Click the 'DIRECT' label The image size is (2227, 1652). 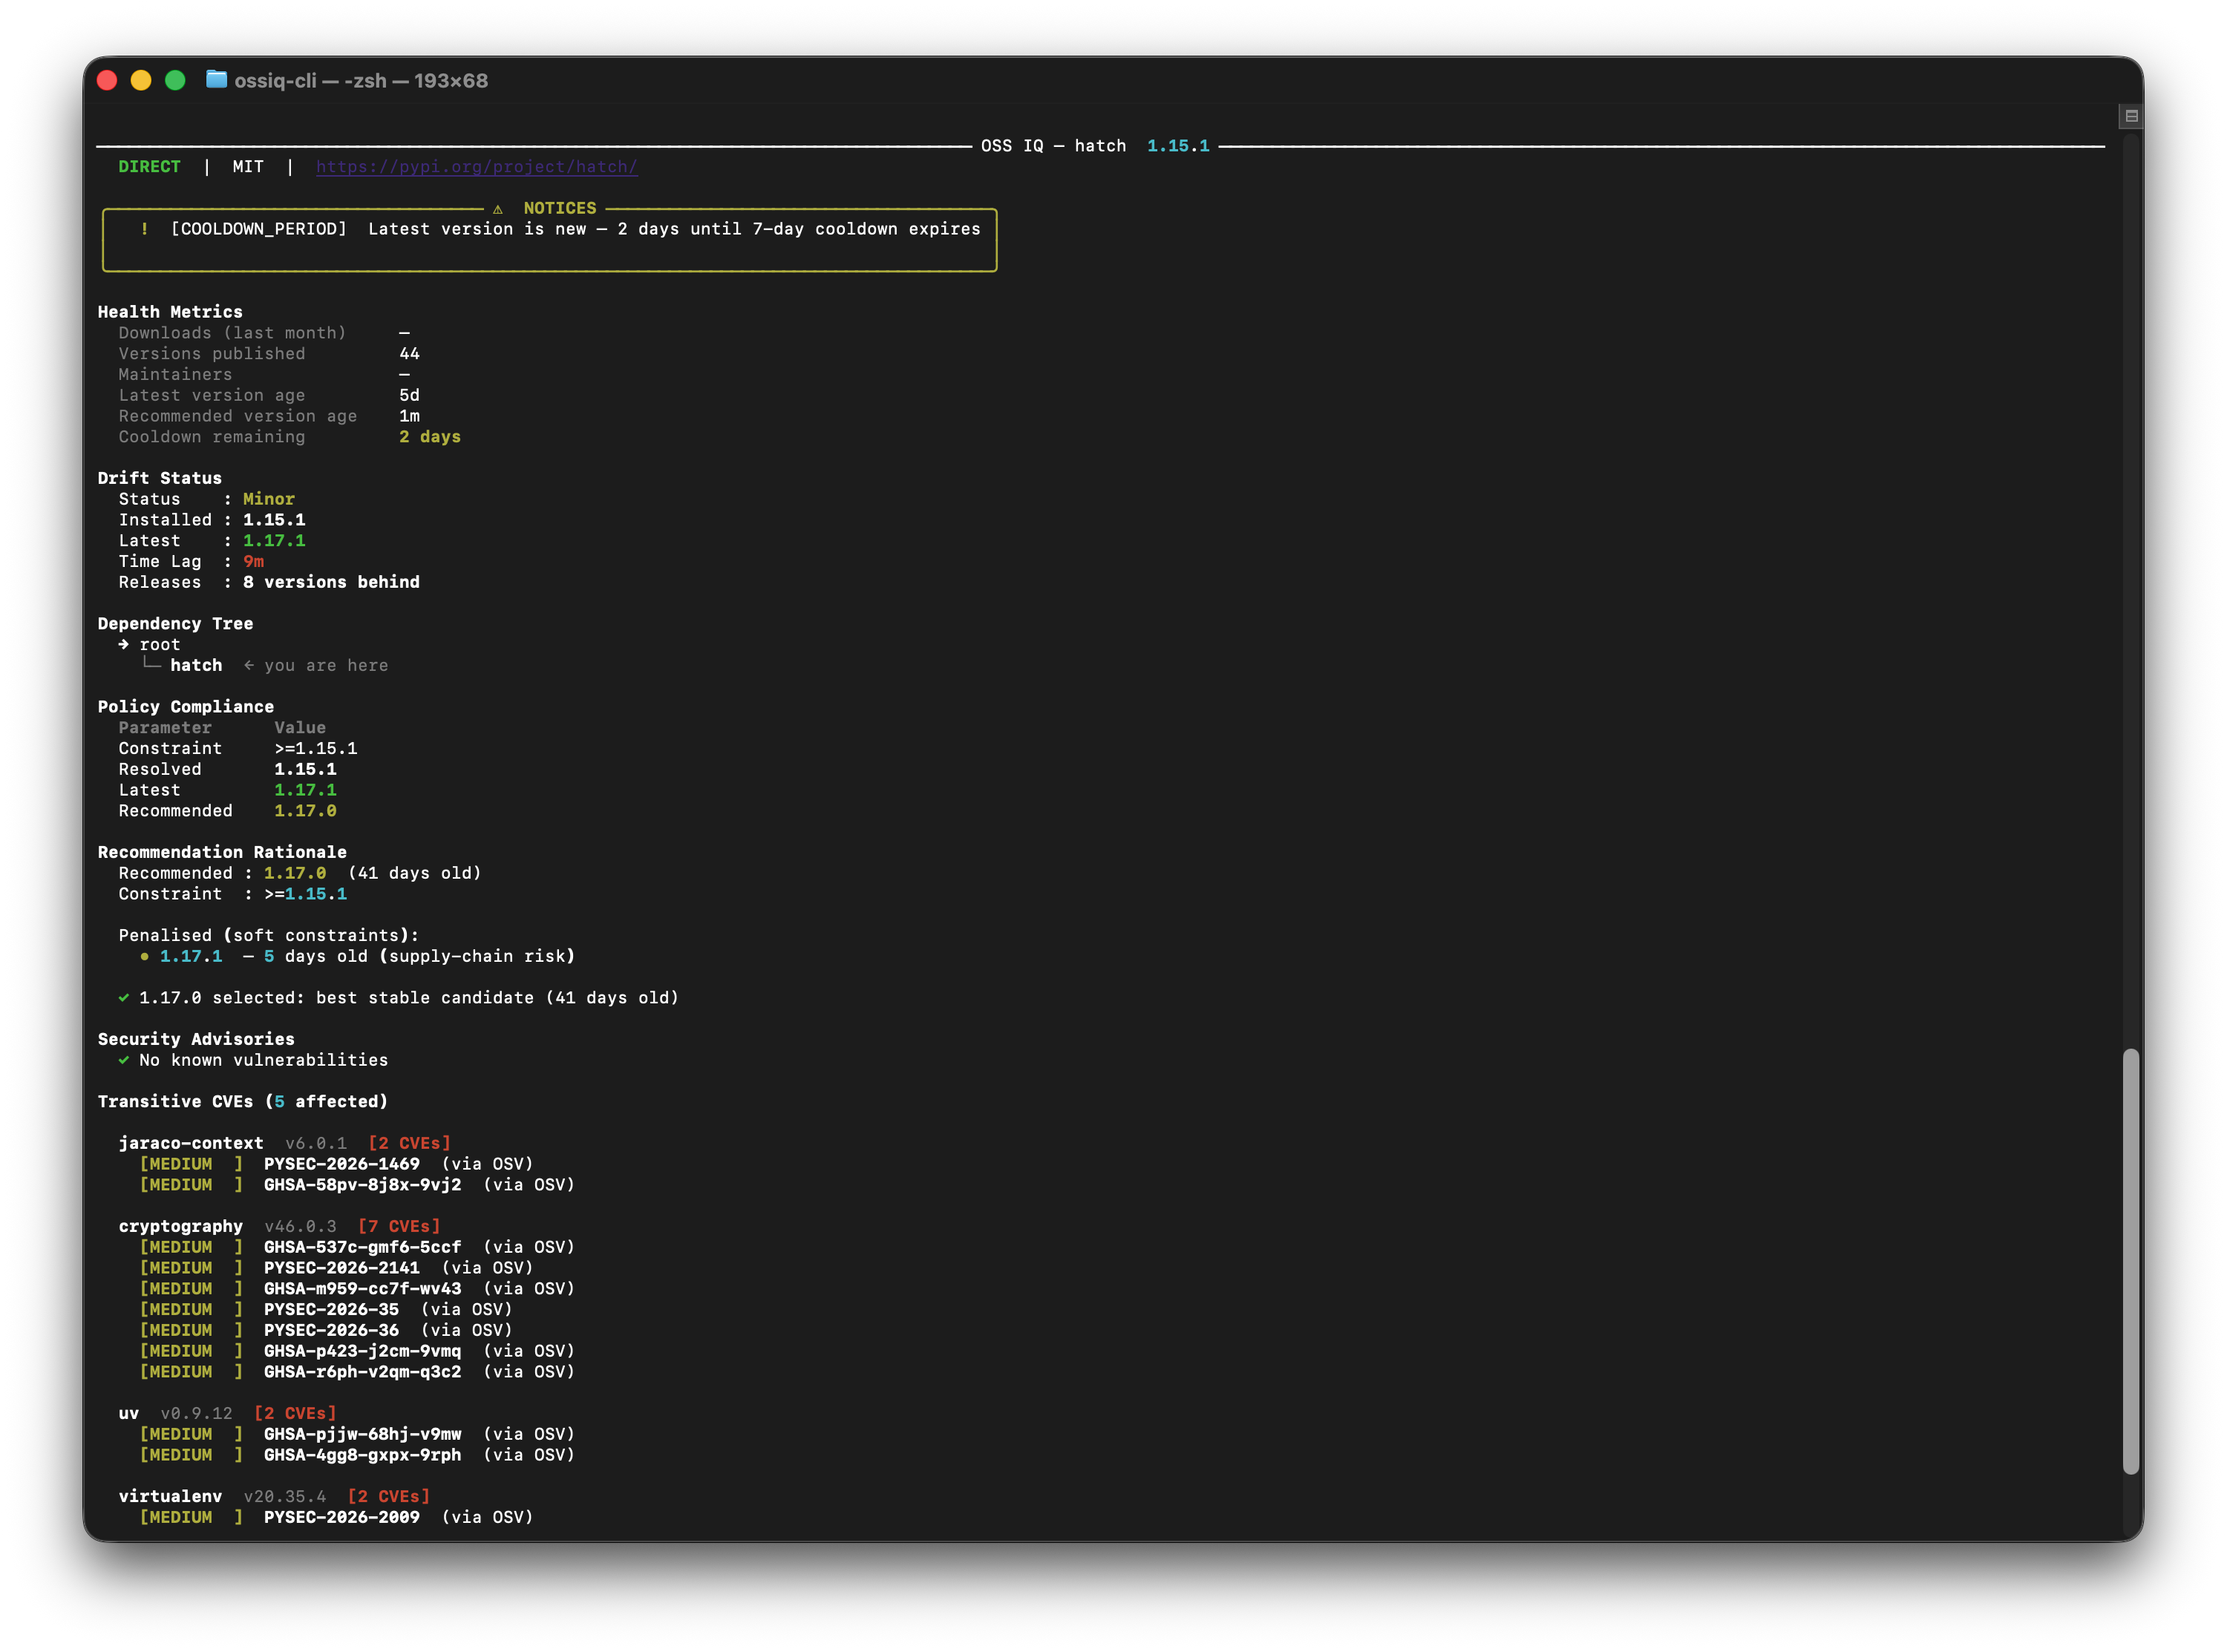149,167
